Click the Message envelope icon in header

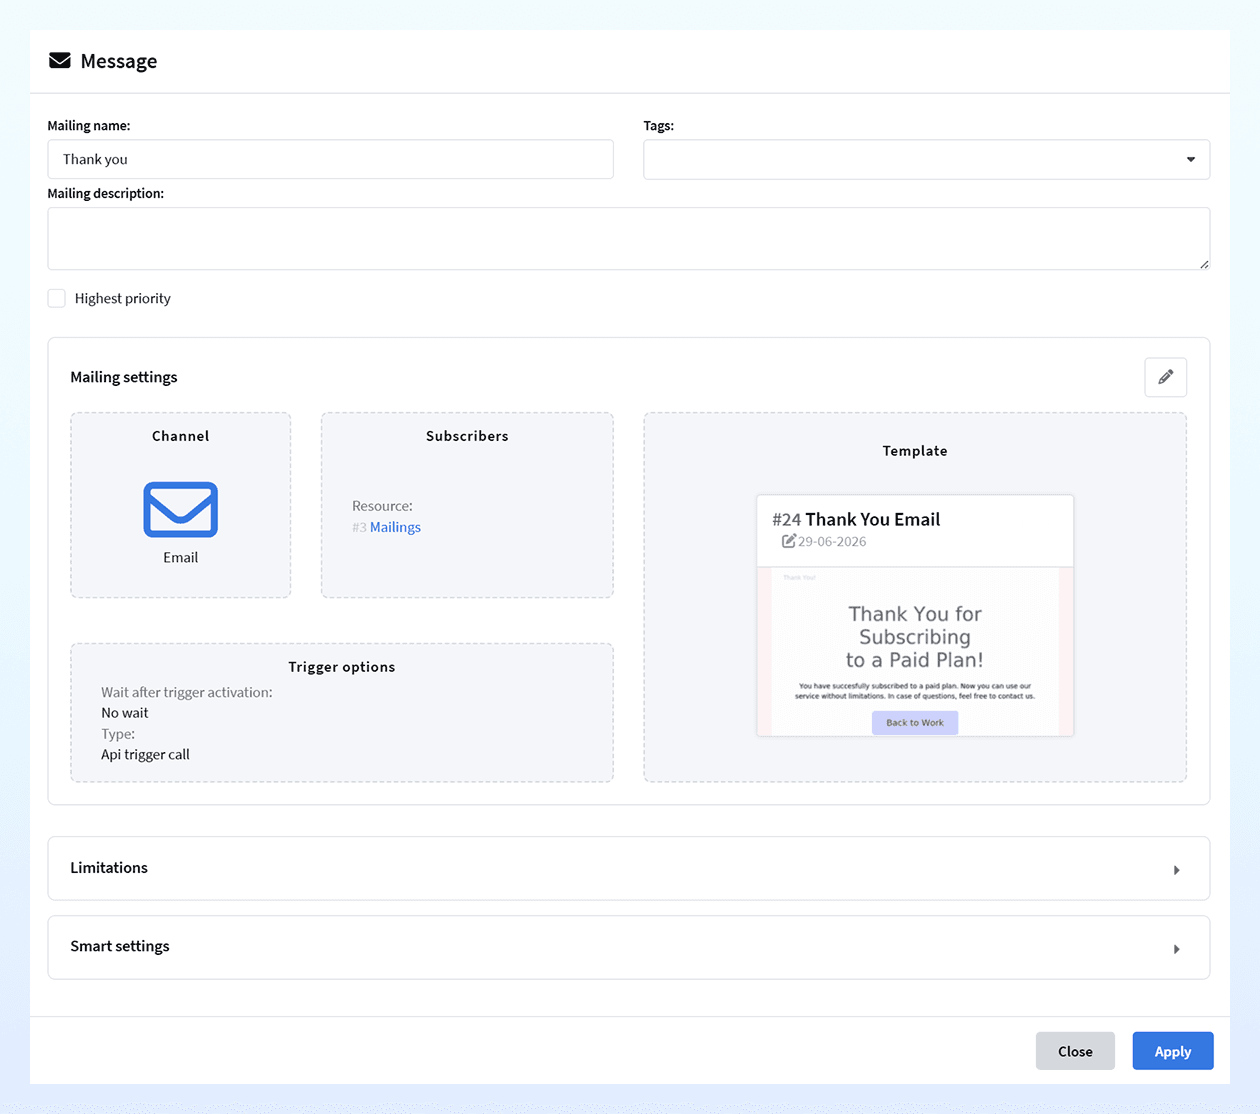click(60, 60)
